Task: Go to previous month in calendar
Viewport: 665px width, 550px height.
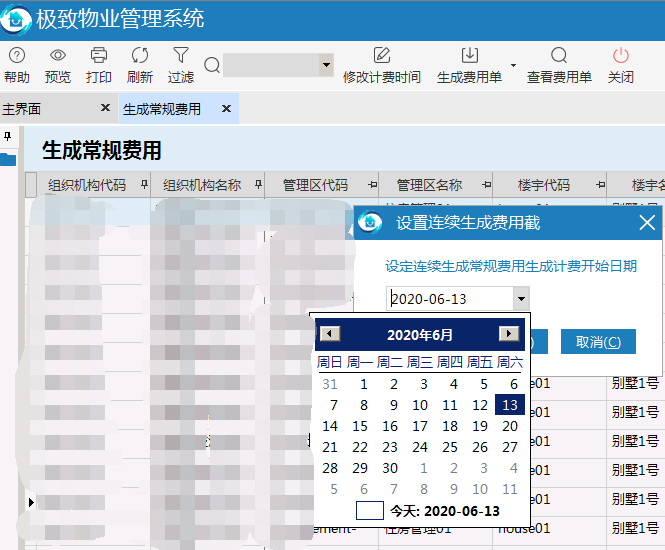Action: coord(330,334)
